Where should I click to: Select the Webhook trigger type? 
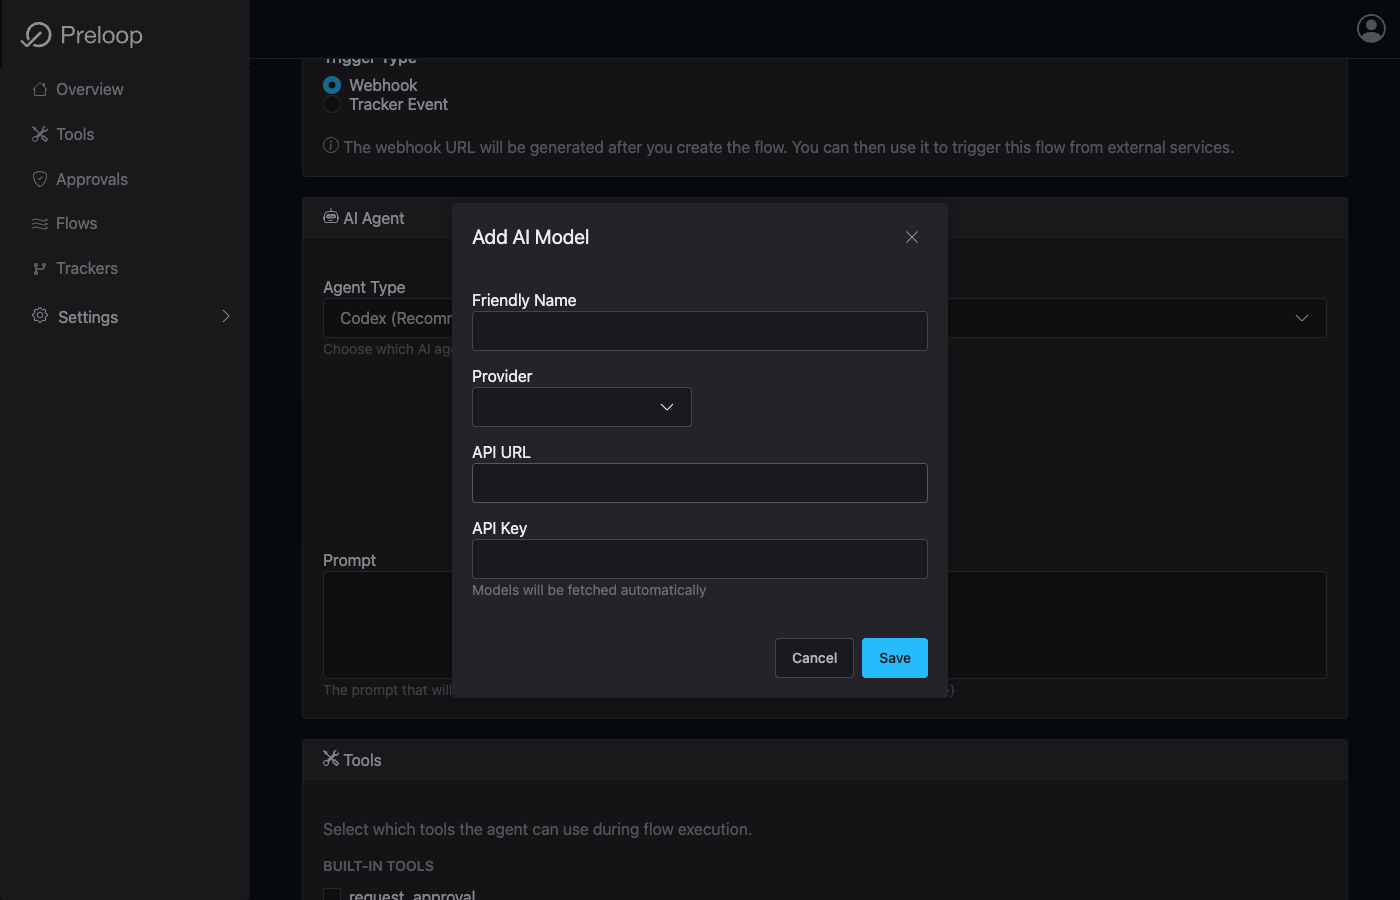click(331, 85)
